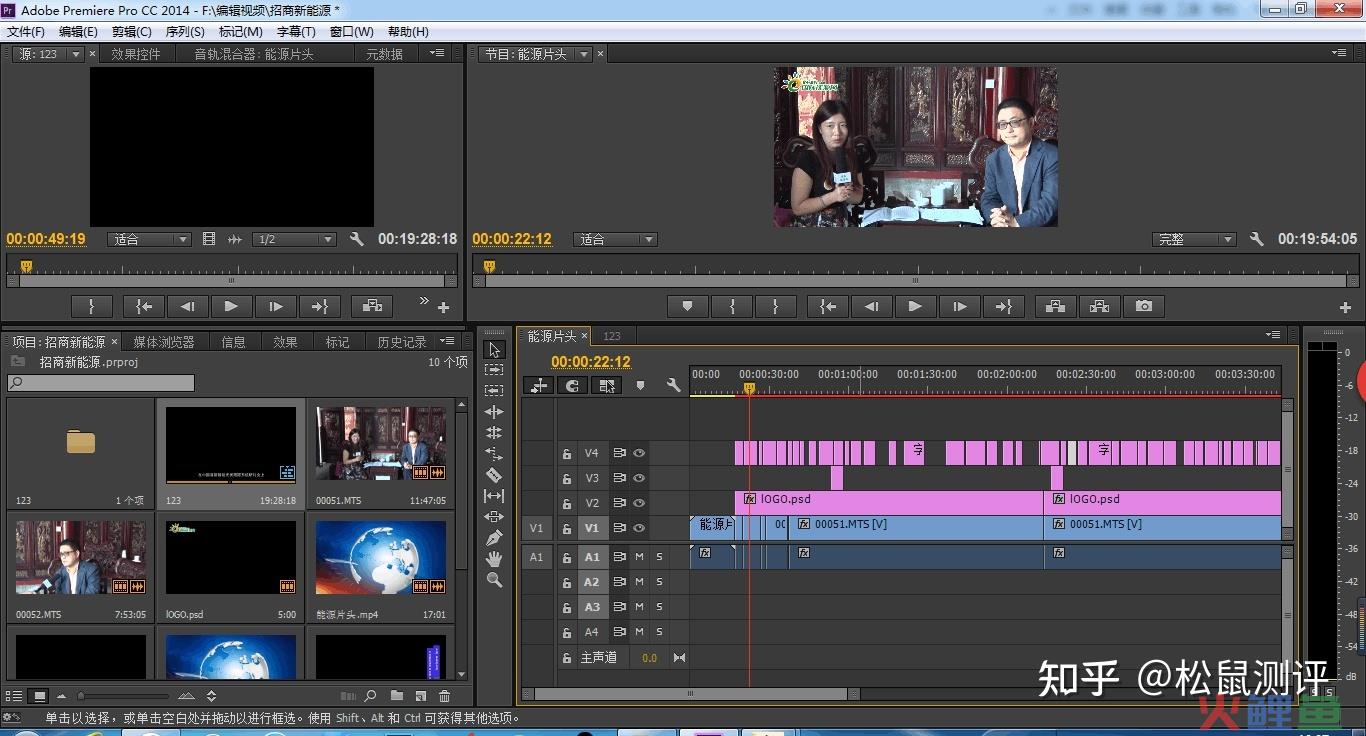The height and width of the screenshot is (736, 1366).
Task: Click the Lift button in Program monitor
Action: coord(1055,307)
